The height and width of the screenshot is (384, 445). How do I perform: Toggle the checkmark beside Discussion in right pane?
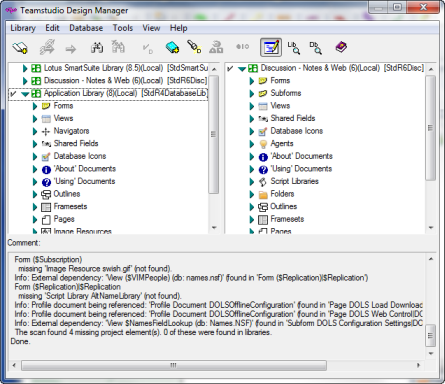click(x=230, y=69)
